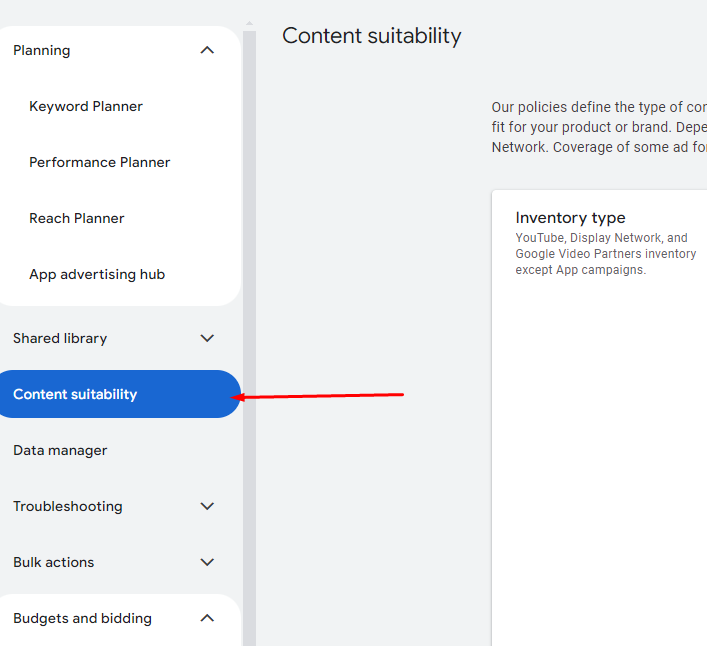Expand the Bulk actions chevron arrow

207,562
